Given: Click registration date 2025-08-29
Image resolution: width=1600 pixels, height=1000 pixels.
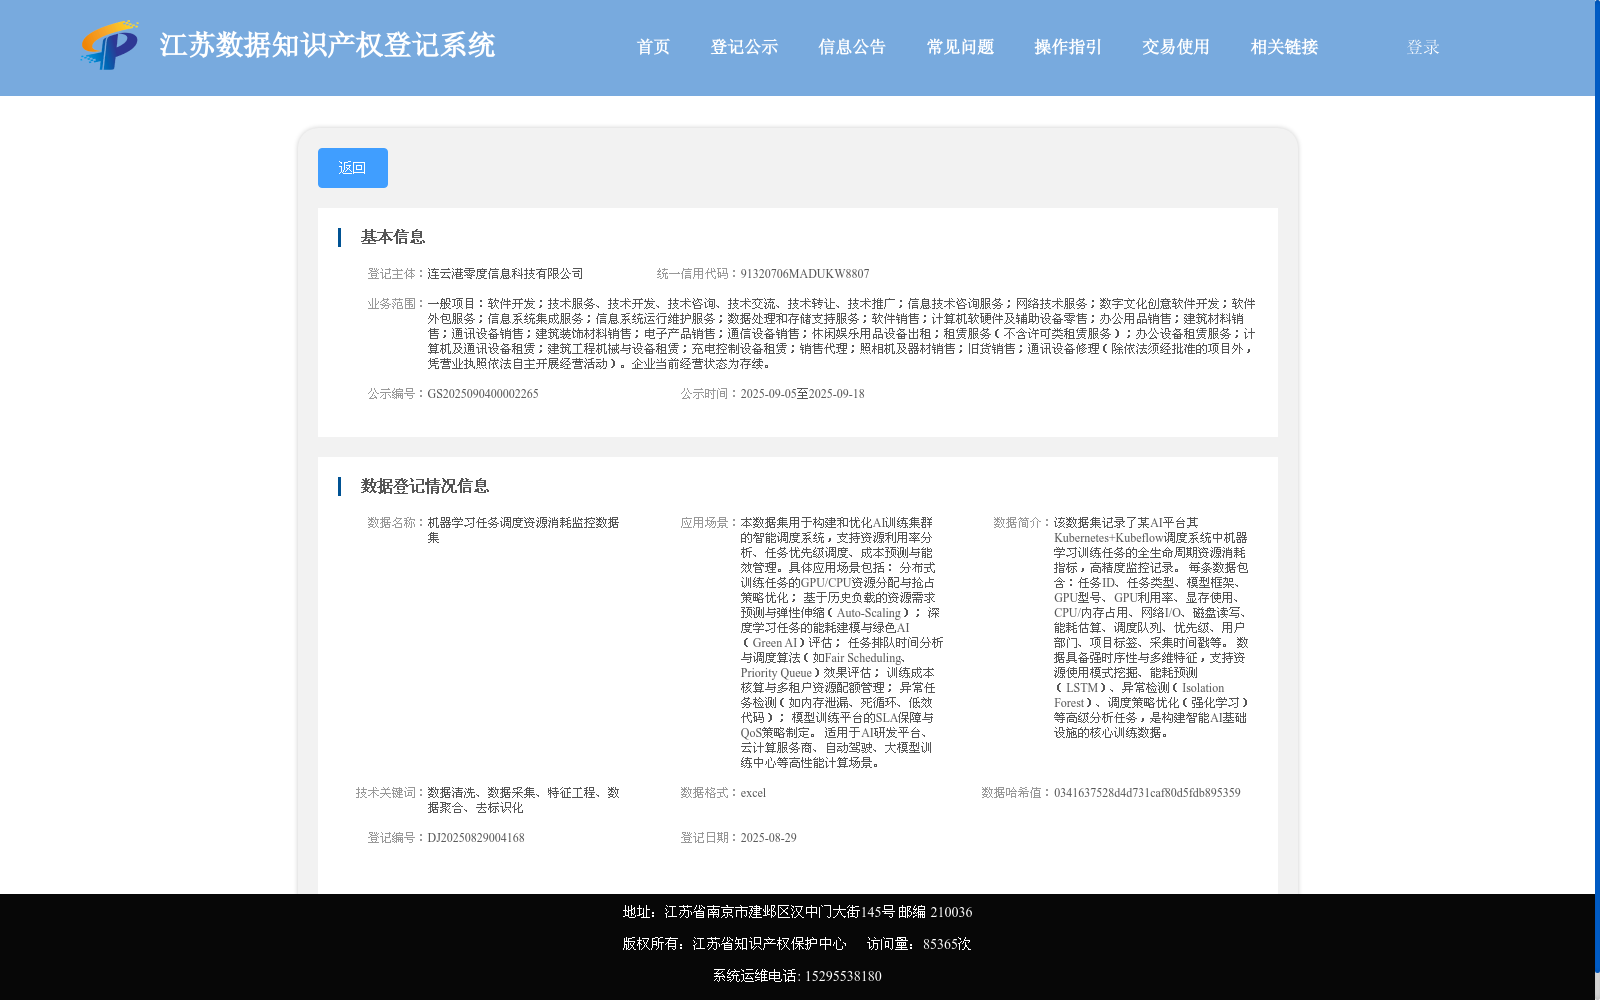Looking at the screenshot, I should 768,838.
